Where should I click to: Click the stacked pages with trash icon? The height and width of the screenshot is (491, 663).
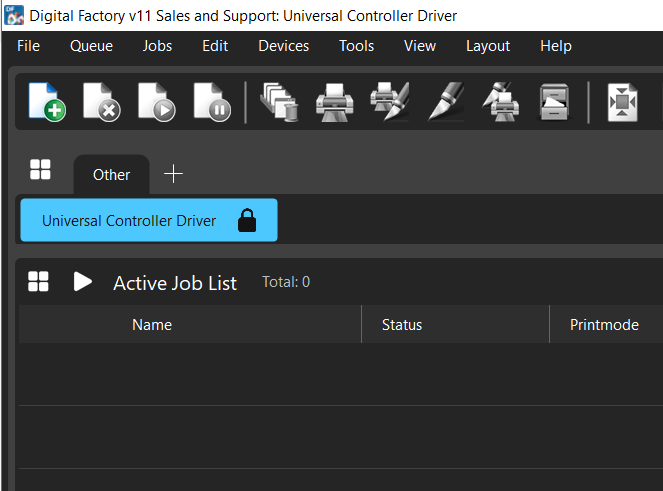[x=278, y=102]
